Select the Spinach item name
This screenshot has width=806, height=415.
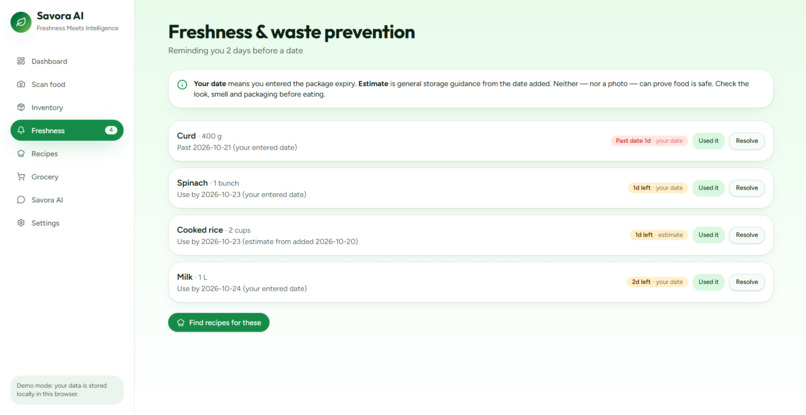click(192, 183)
